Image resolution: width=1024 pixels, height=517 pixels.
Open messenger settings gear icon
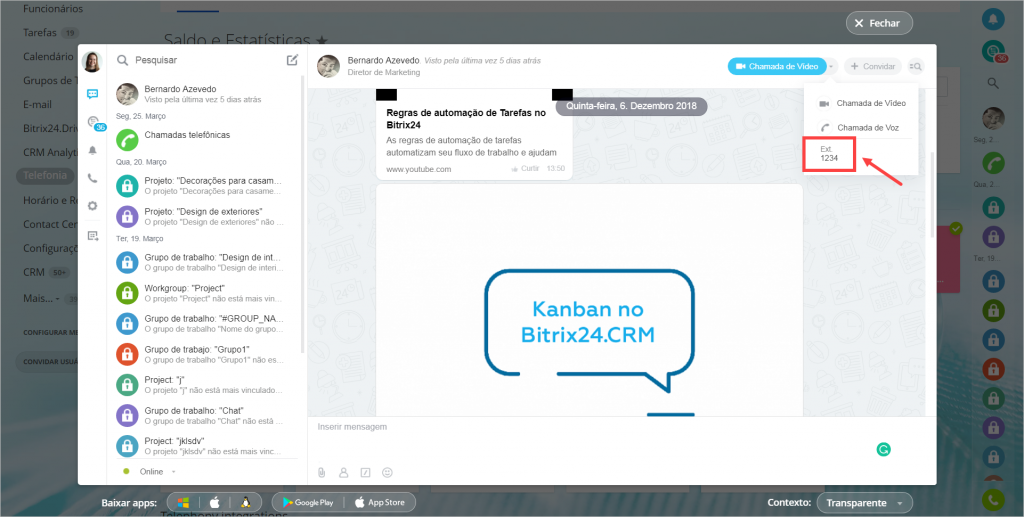[x=92, y=206]
